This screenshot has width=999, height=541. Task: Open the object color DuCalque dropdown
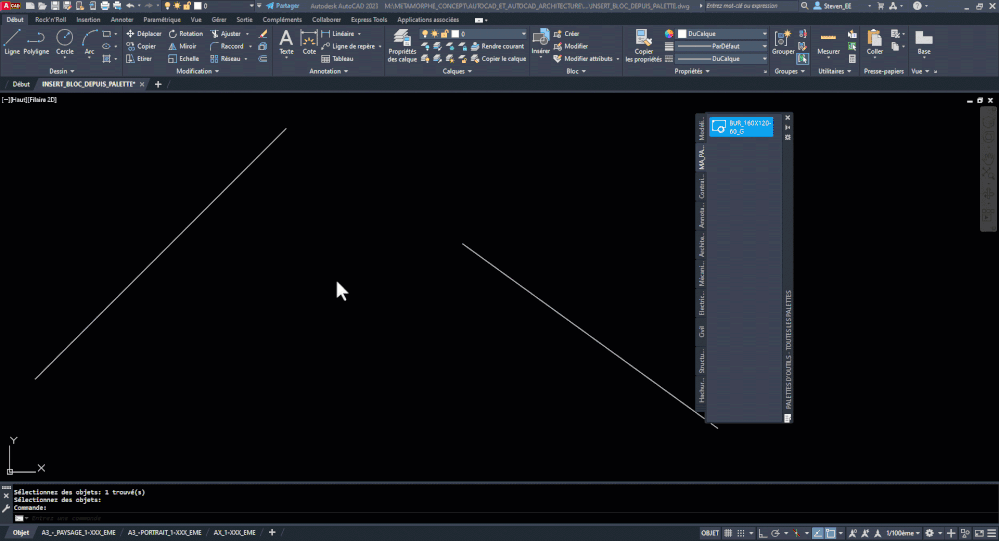click(722, 34)
